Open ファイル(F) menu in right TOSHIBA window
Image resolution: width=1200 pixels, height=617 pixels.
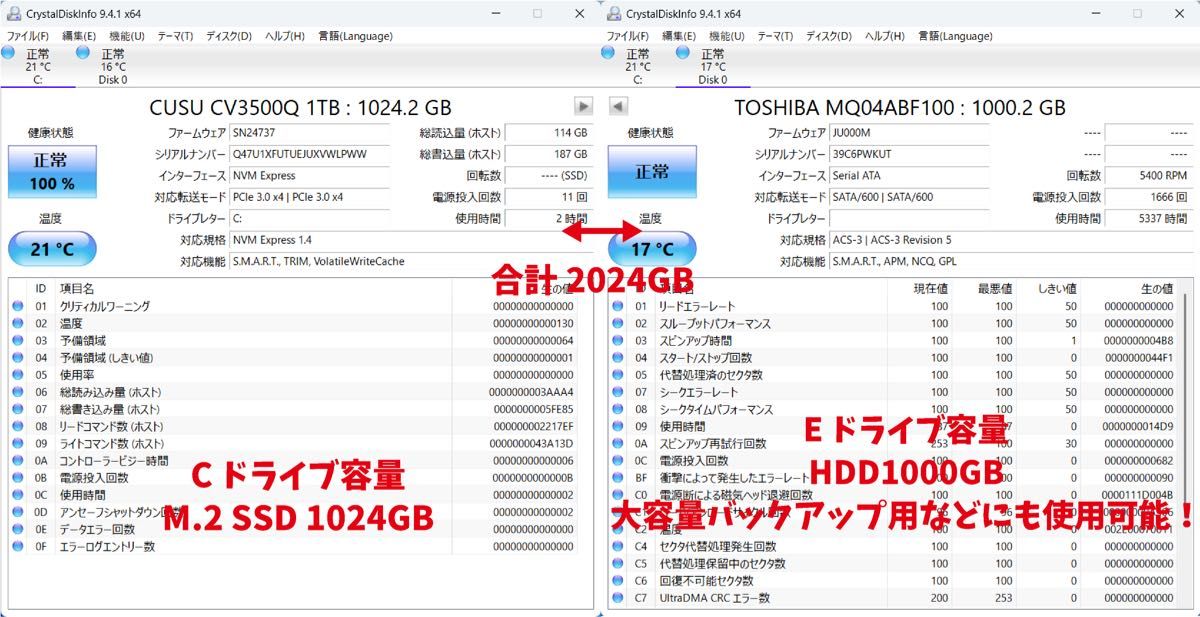(x=628, y=36)
